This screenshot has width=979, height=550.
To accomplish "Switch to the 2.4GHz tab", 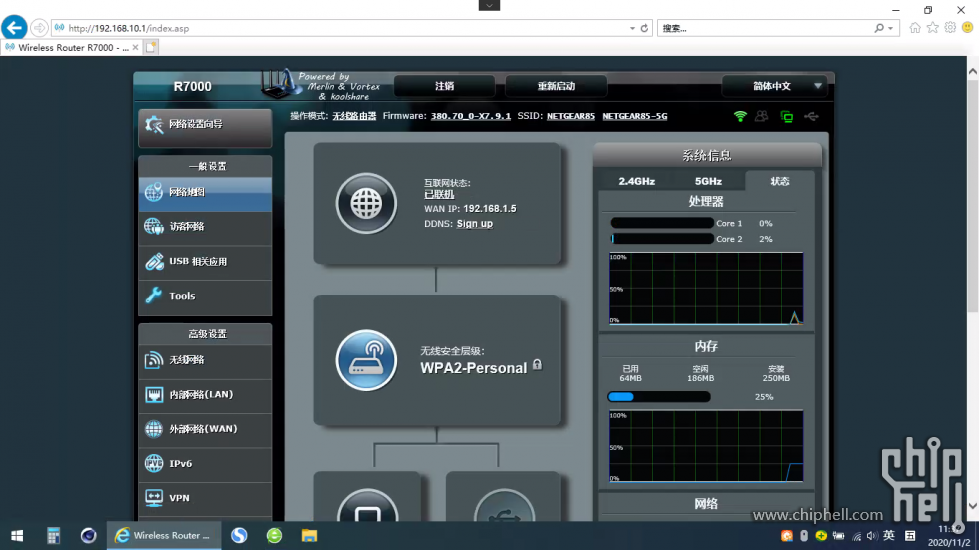I will point(636,181).
